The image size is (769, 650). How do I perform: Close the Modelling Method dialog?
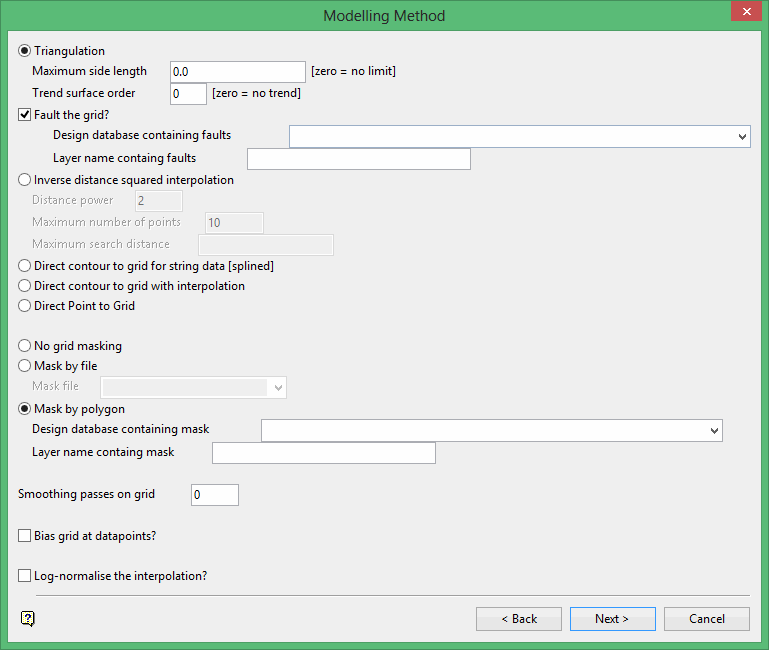(x=746, y=11)
